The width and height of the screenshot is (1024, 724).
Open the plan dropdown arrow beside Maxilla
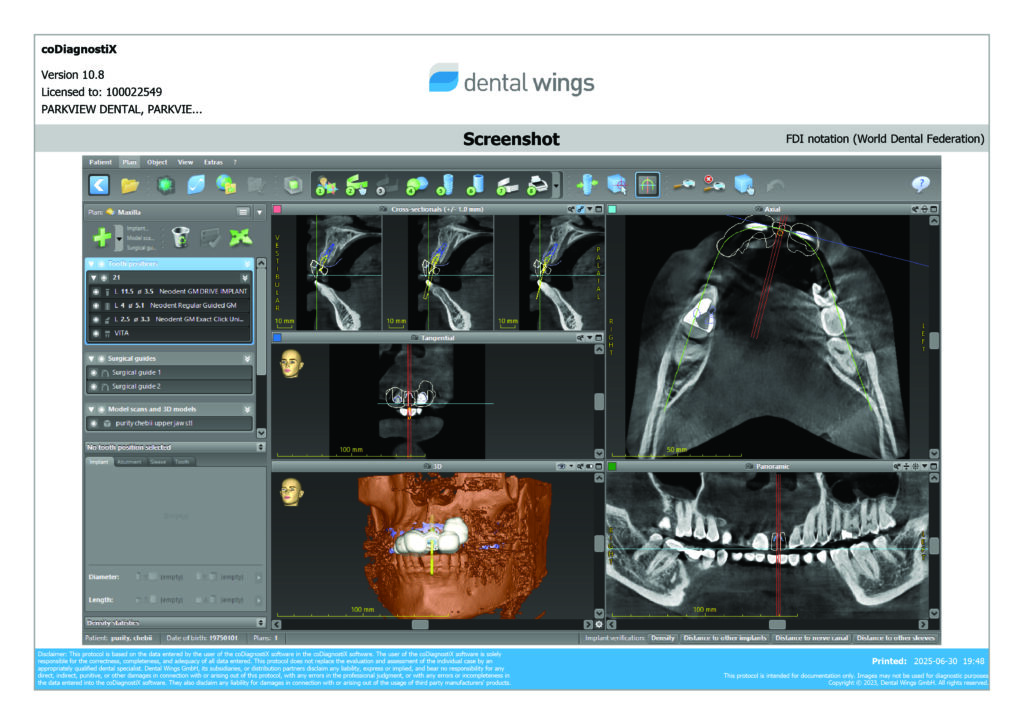tap(260, 212)
